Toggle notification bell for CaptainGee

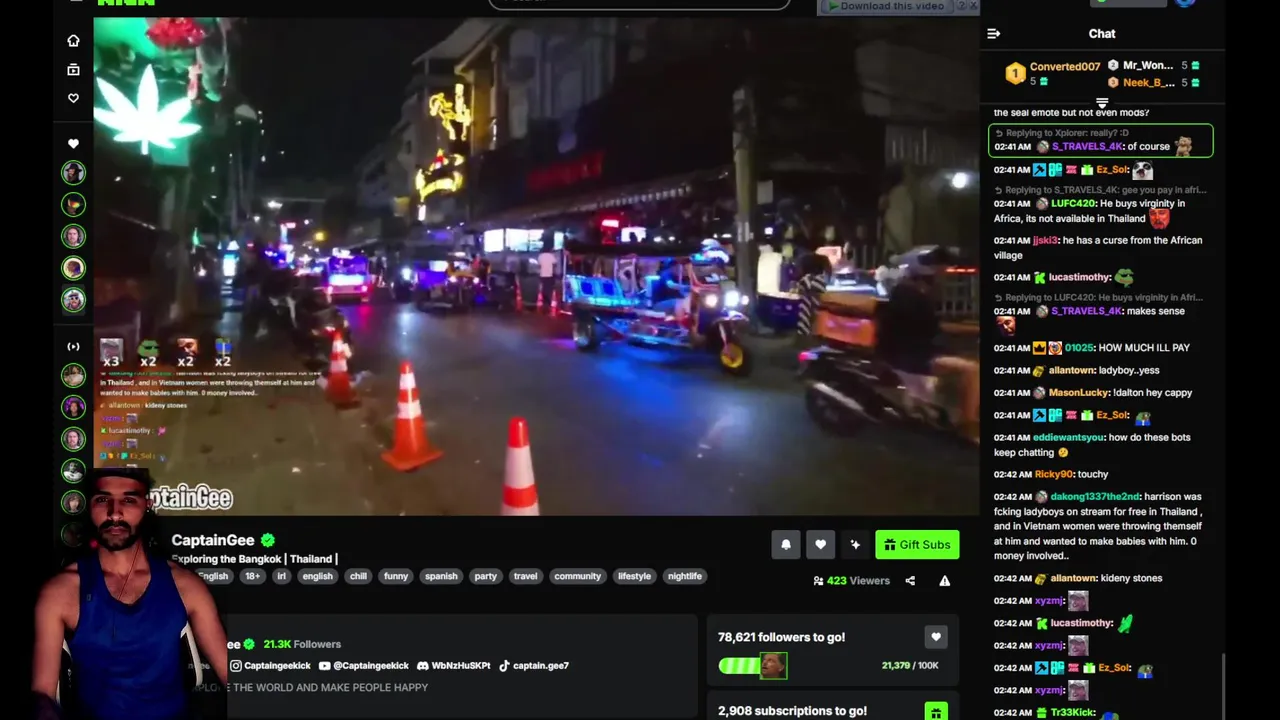click(x=786, y=544)
